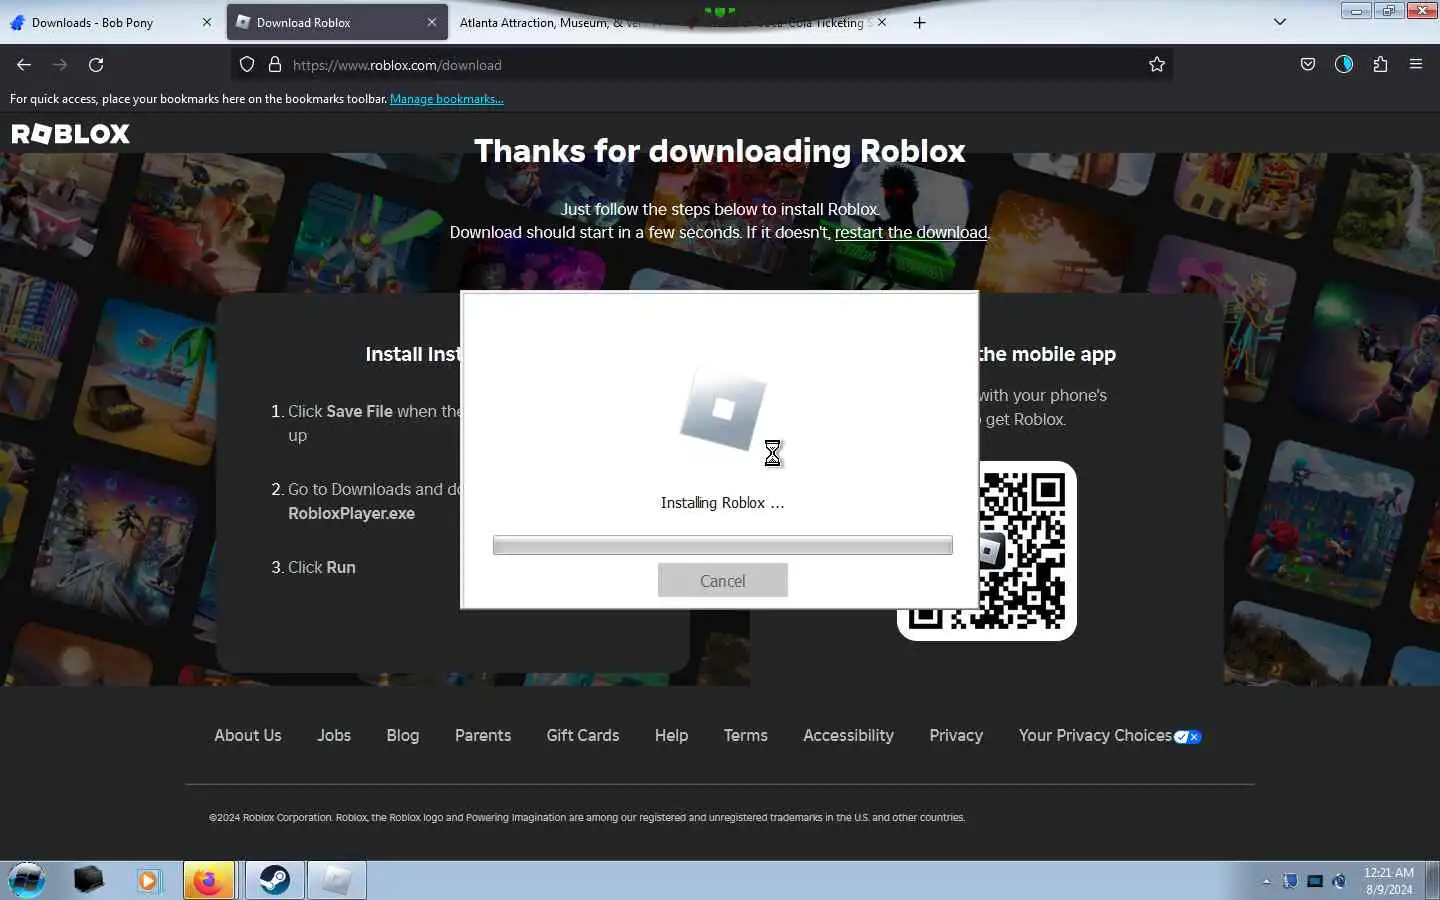Click the mobile app QR code
This screenshot has width=1440, height=900.
987,551
